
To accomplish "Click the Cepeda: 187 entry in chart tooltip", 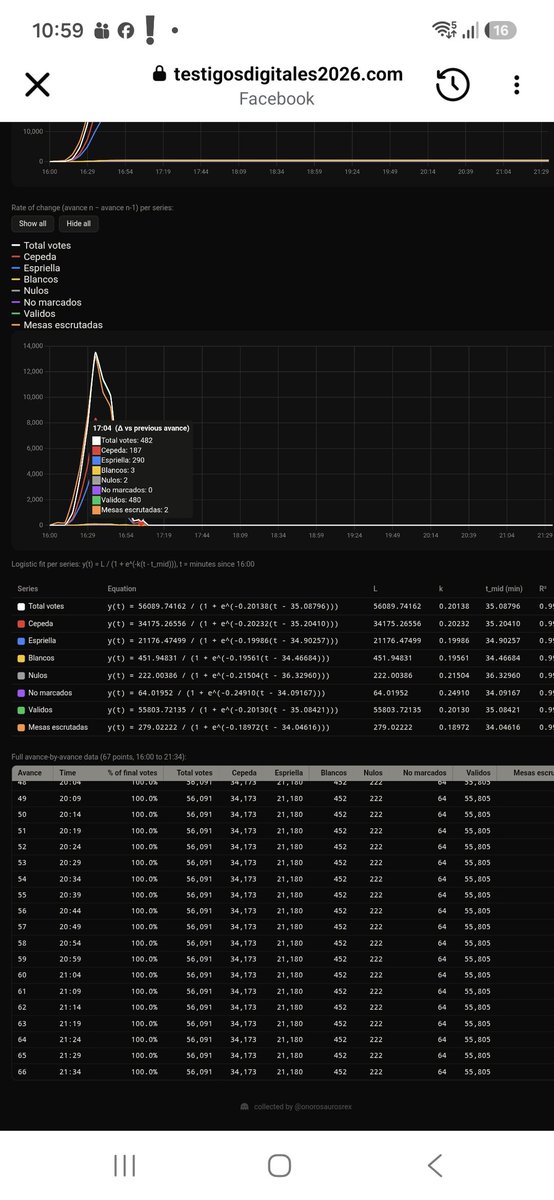I will 119,450.
